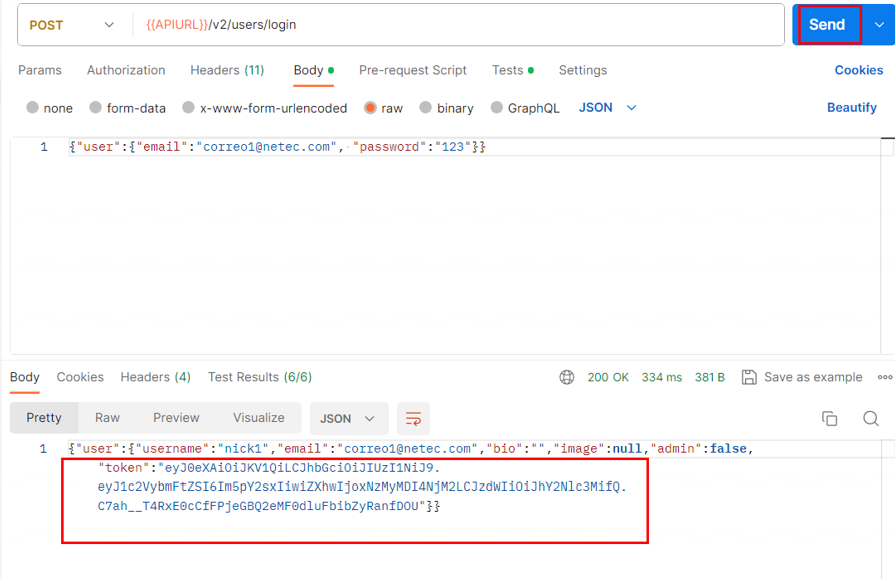Open the Pre-request Script tab
Image resolution: width=895 pixels, height=579 pixels.
413,70
